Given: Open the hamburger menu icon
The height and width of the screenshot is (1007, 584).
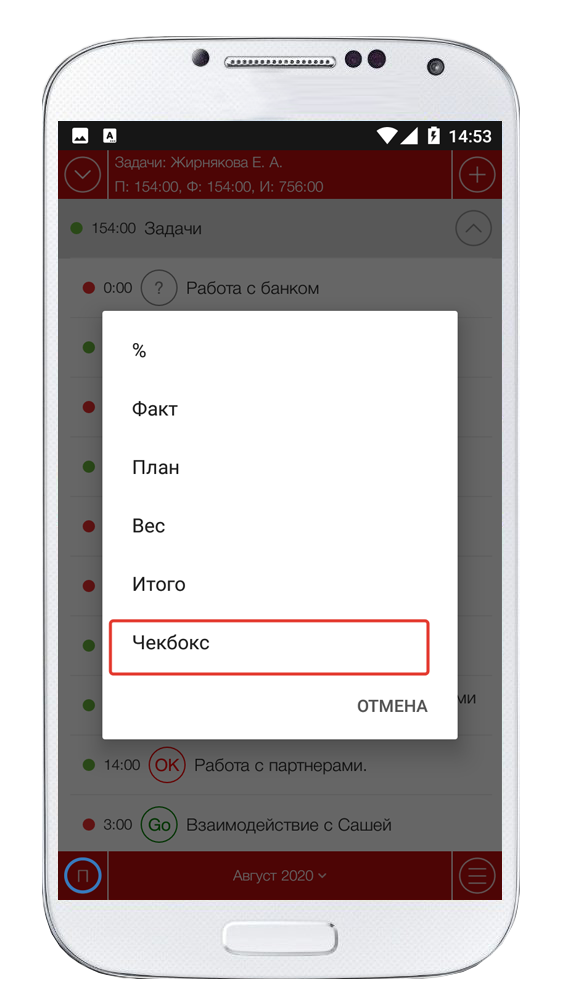Looking at the screenshot, I should [x=477, y=875].
